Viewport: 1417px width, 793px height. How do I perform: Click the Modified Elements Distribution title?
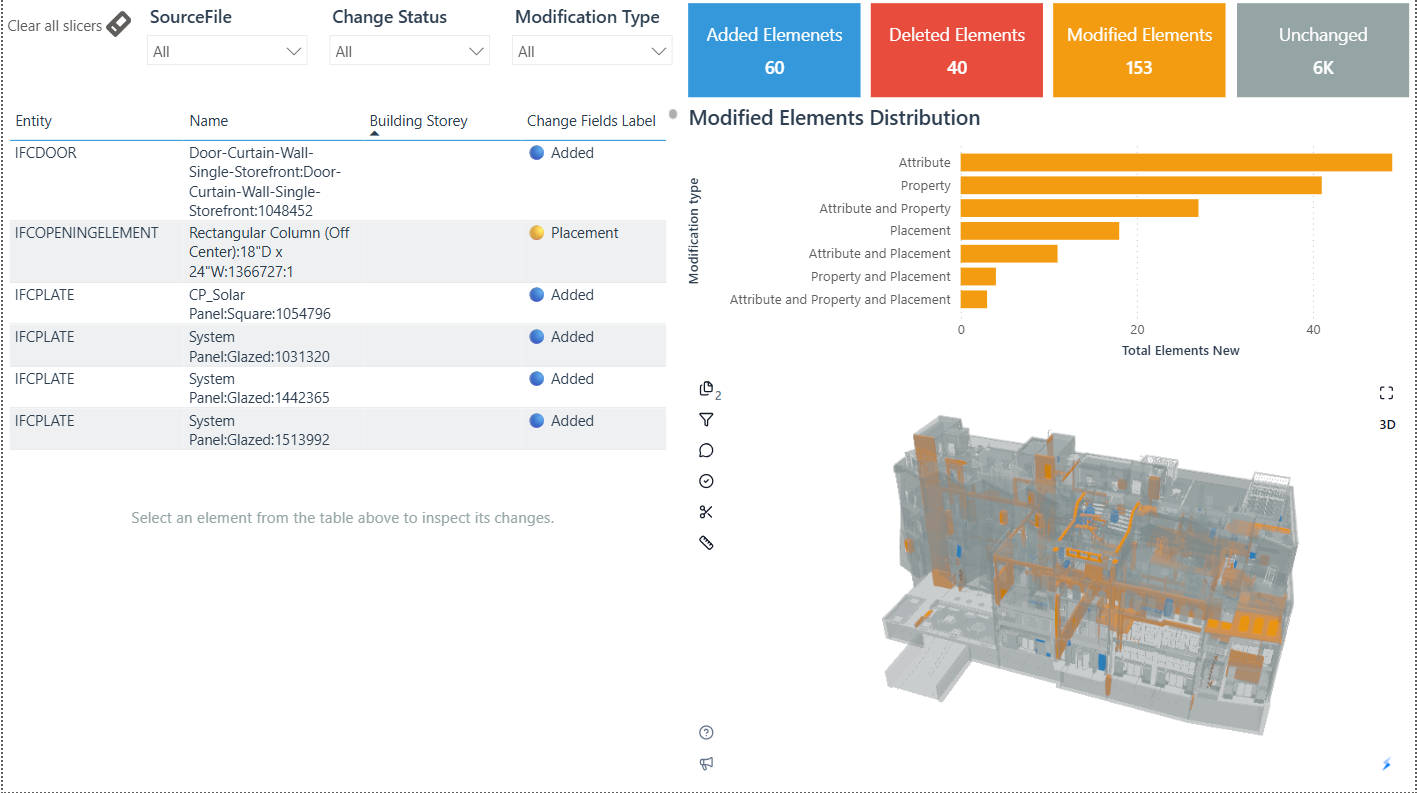tap(834, 118)
